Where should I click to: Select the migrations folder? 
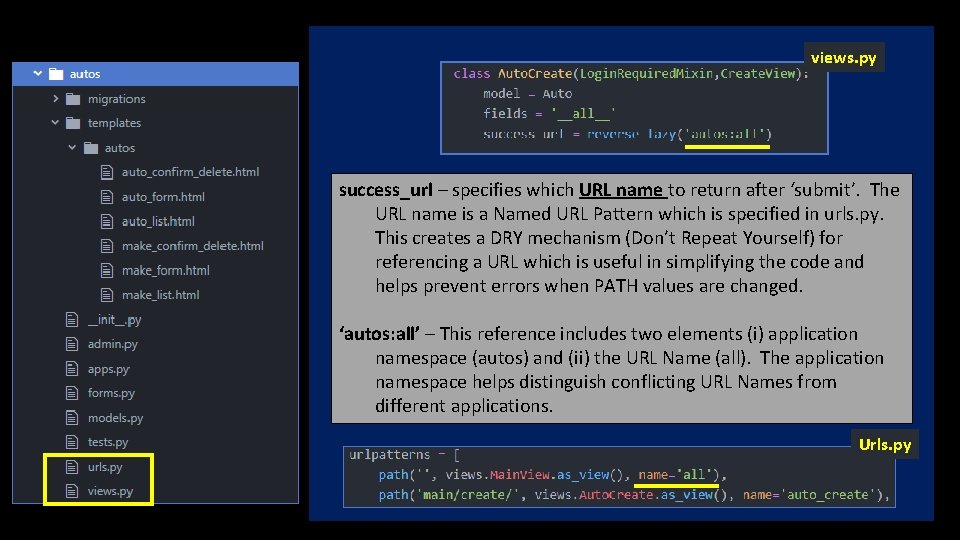116,99
